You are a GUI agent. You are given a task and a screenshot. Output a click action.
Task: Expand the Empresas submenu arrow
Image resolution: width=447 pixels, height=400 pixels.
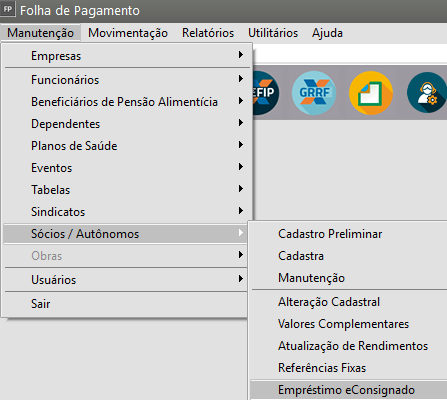click(x=241, y=55)
